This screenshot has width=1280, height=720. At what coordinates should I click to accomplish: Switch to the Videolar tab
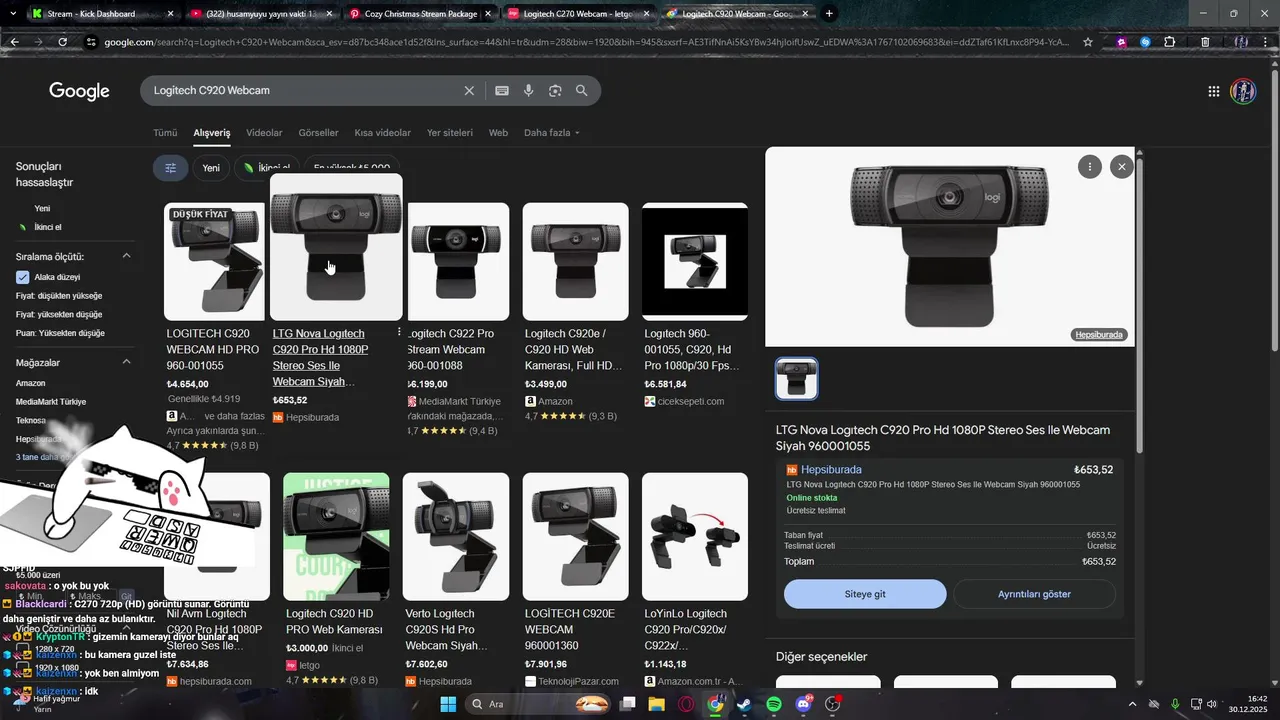[264, 133]
